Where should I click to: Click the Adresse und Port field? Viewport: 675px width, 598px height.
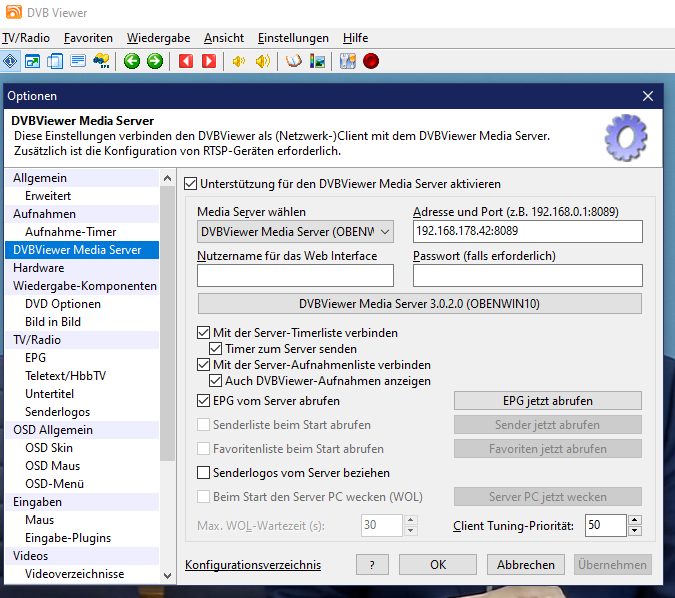click(528, 232)
